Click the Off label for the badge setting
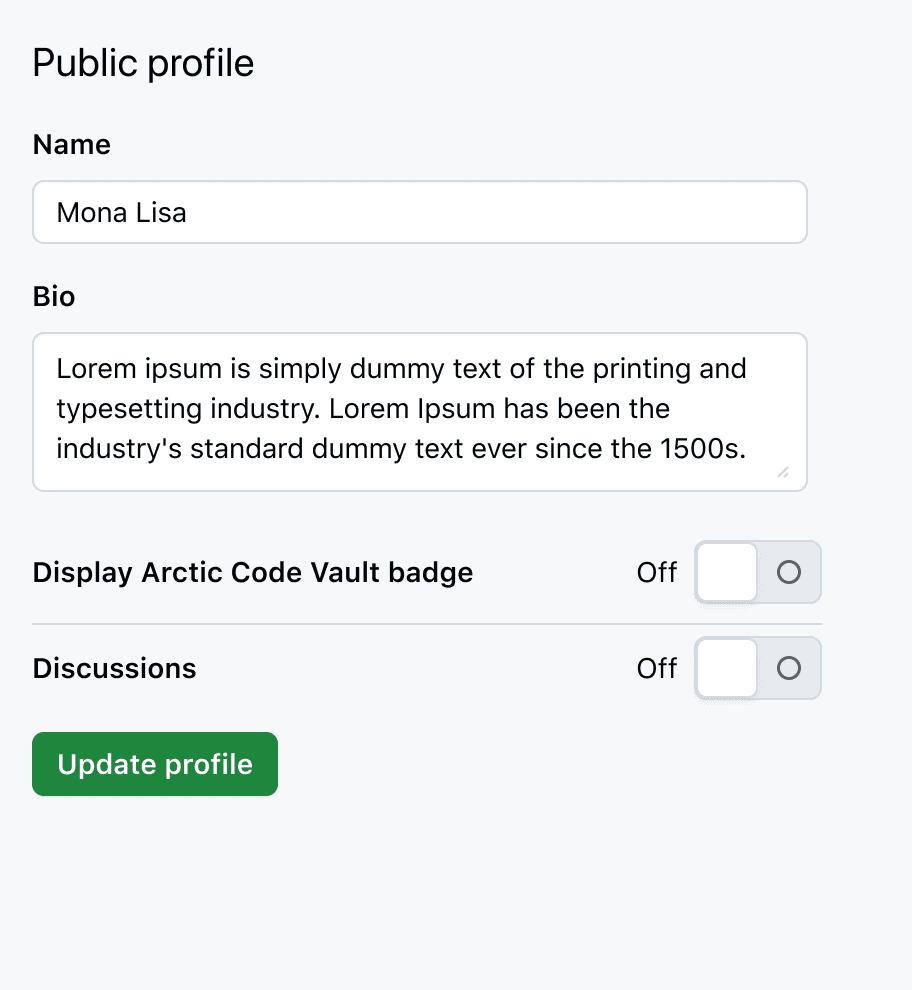 pos(657,572)
